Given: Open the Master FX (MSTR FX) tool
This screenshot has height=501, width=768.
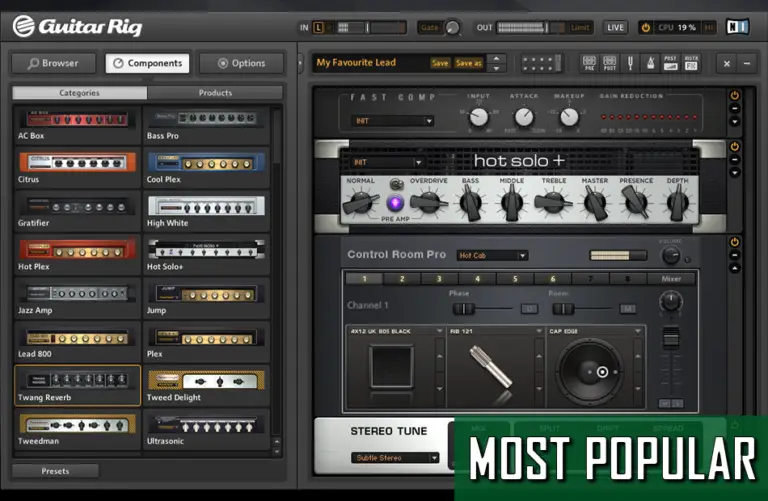Looking at the screenshot, I should point(691,63).
